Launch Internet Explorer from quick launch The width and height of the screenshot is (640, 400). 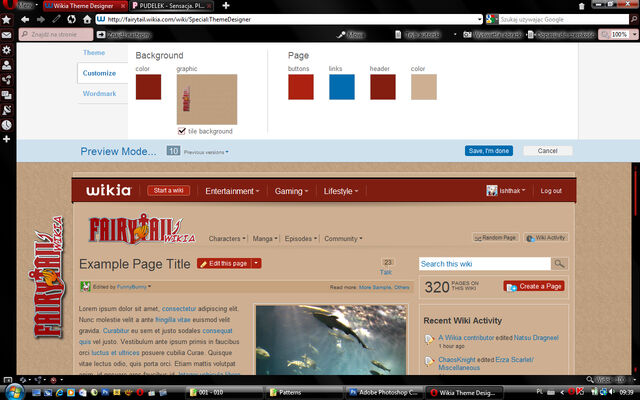[60, 392]
